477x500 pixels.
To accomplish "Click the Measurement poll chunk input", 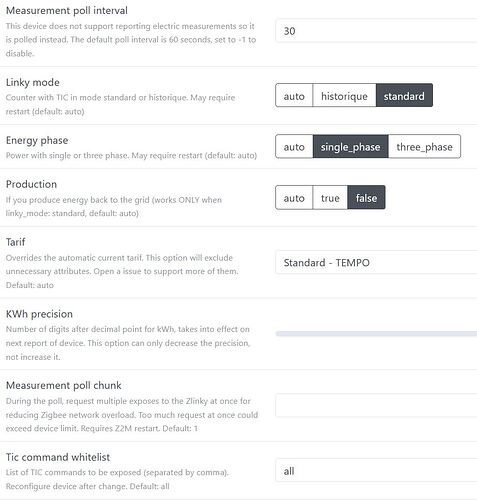I will coord(376,405).
